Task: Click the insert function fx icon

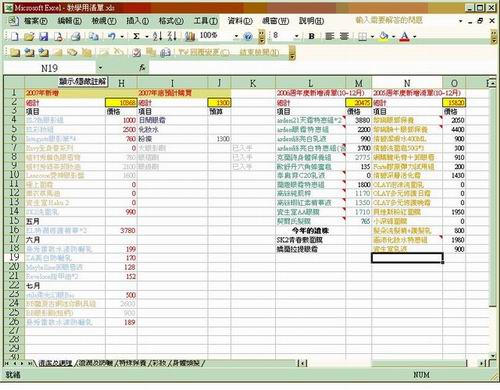Action: 142,68
